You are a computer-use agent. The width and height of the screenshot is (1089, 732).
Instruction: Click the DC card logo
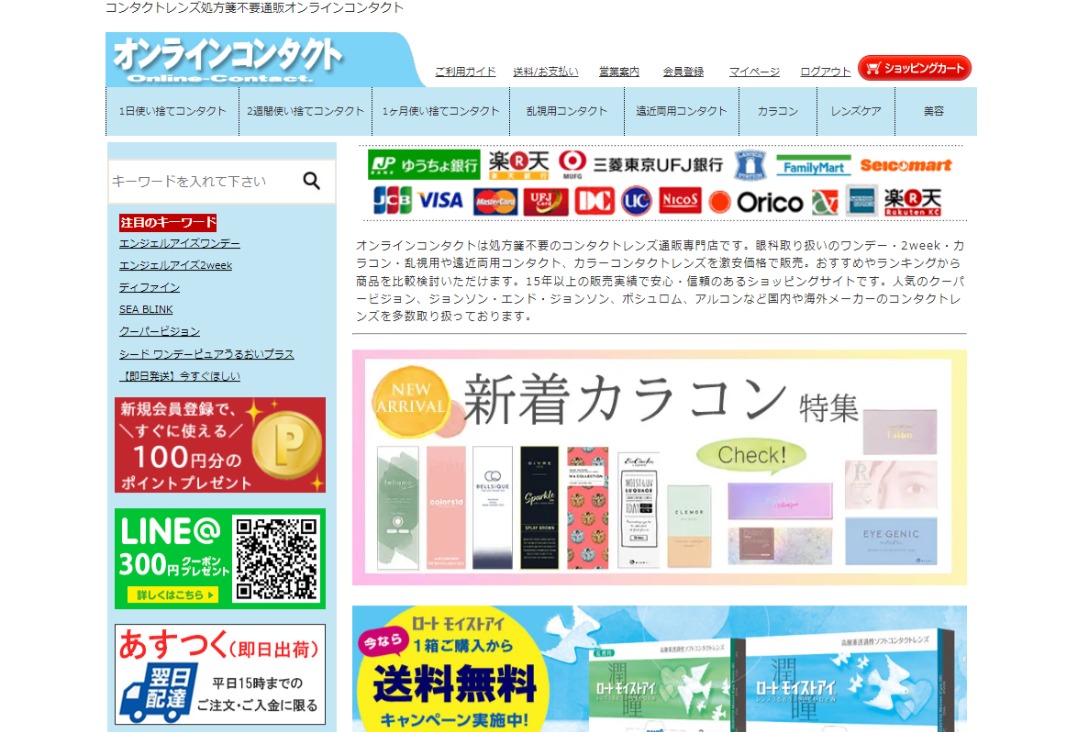pos(595,201)
